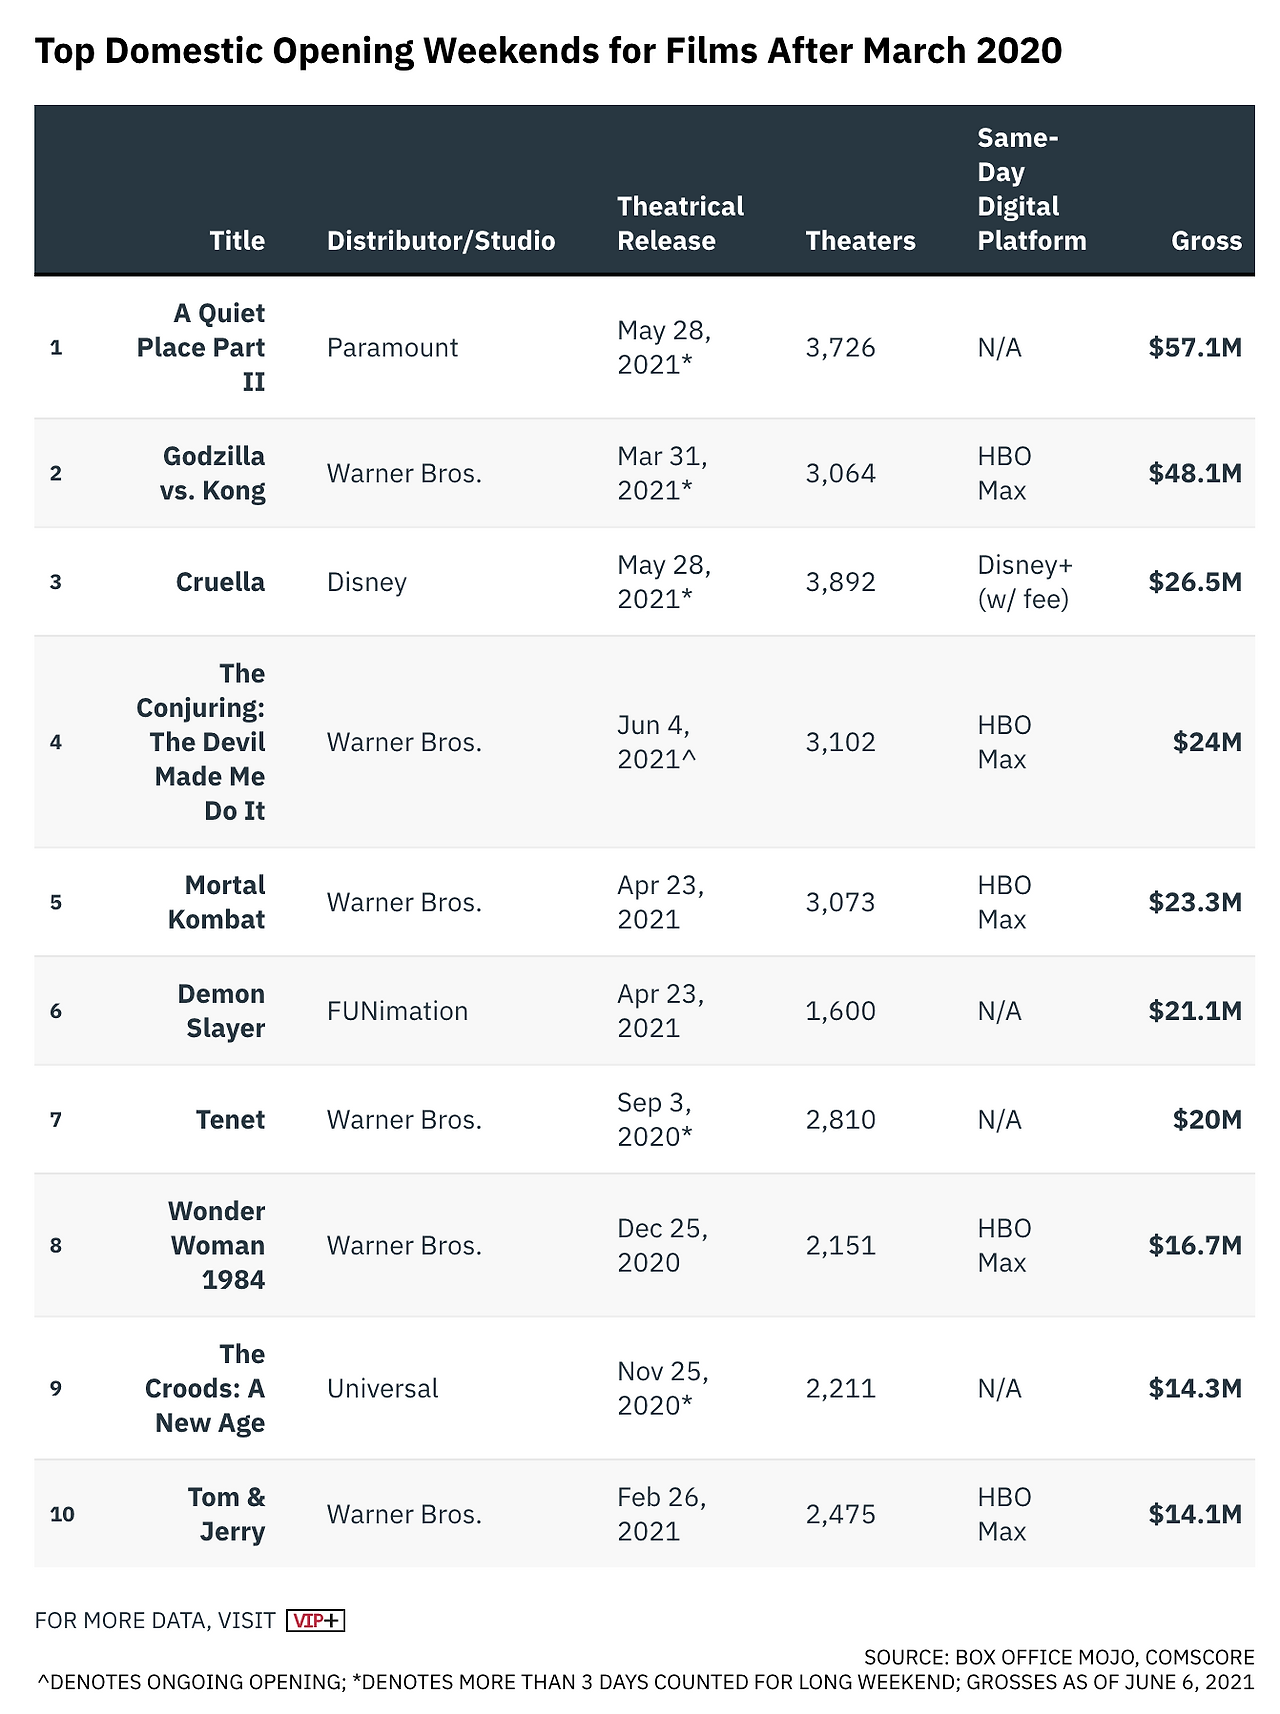This screenshot has width=1280, height=1714.
Task: Click the VIP+ logo link
Action: (x=315, y=1620)
